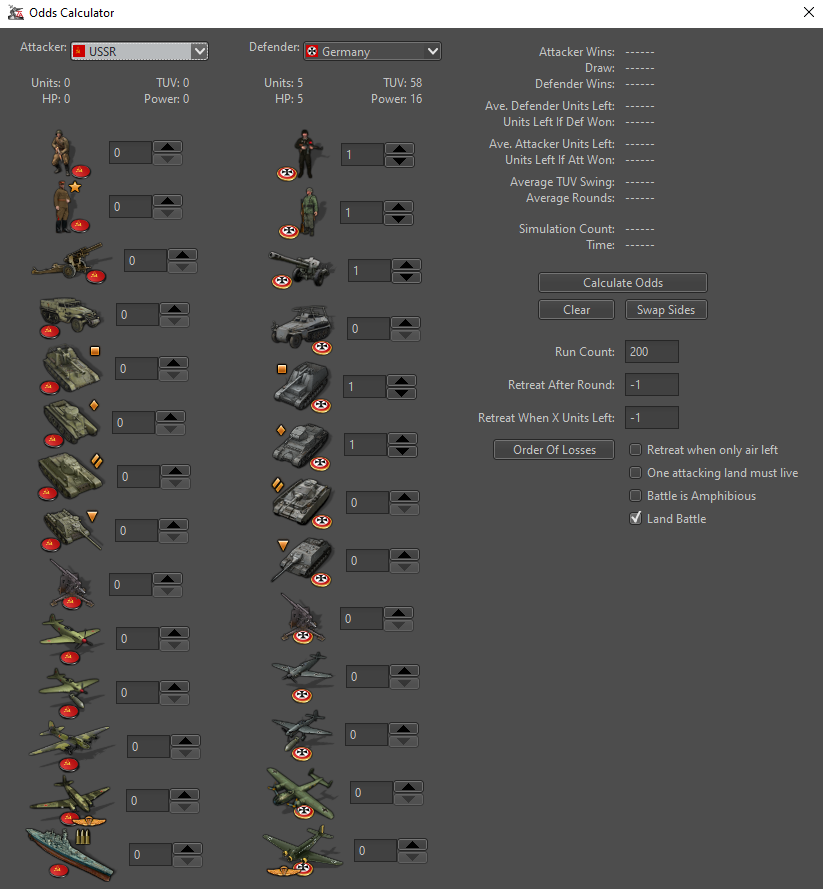The height and width of the screenshot is (889, 823).
Task: Click the Calculate Odds button
Action: click(623, 282)
